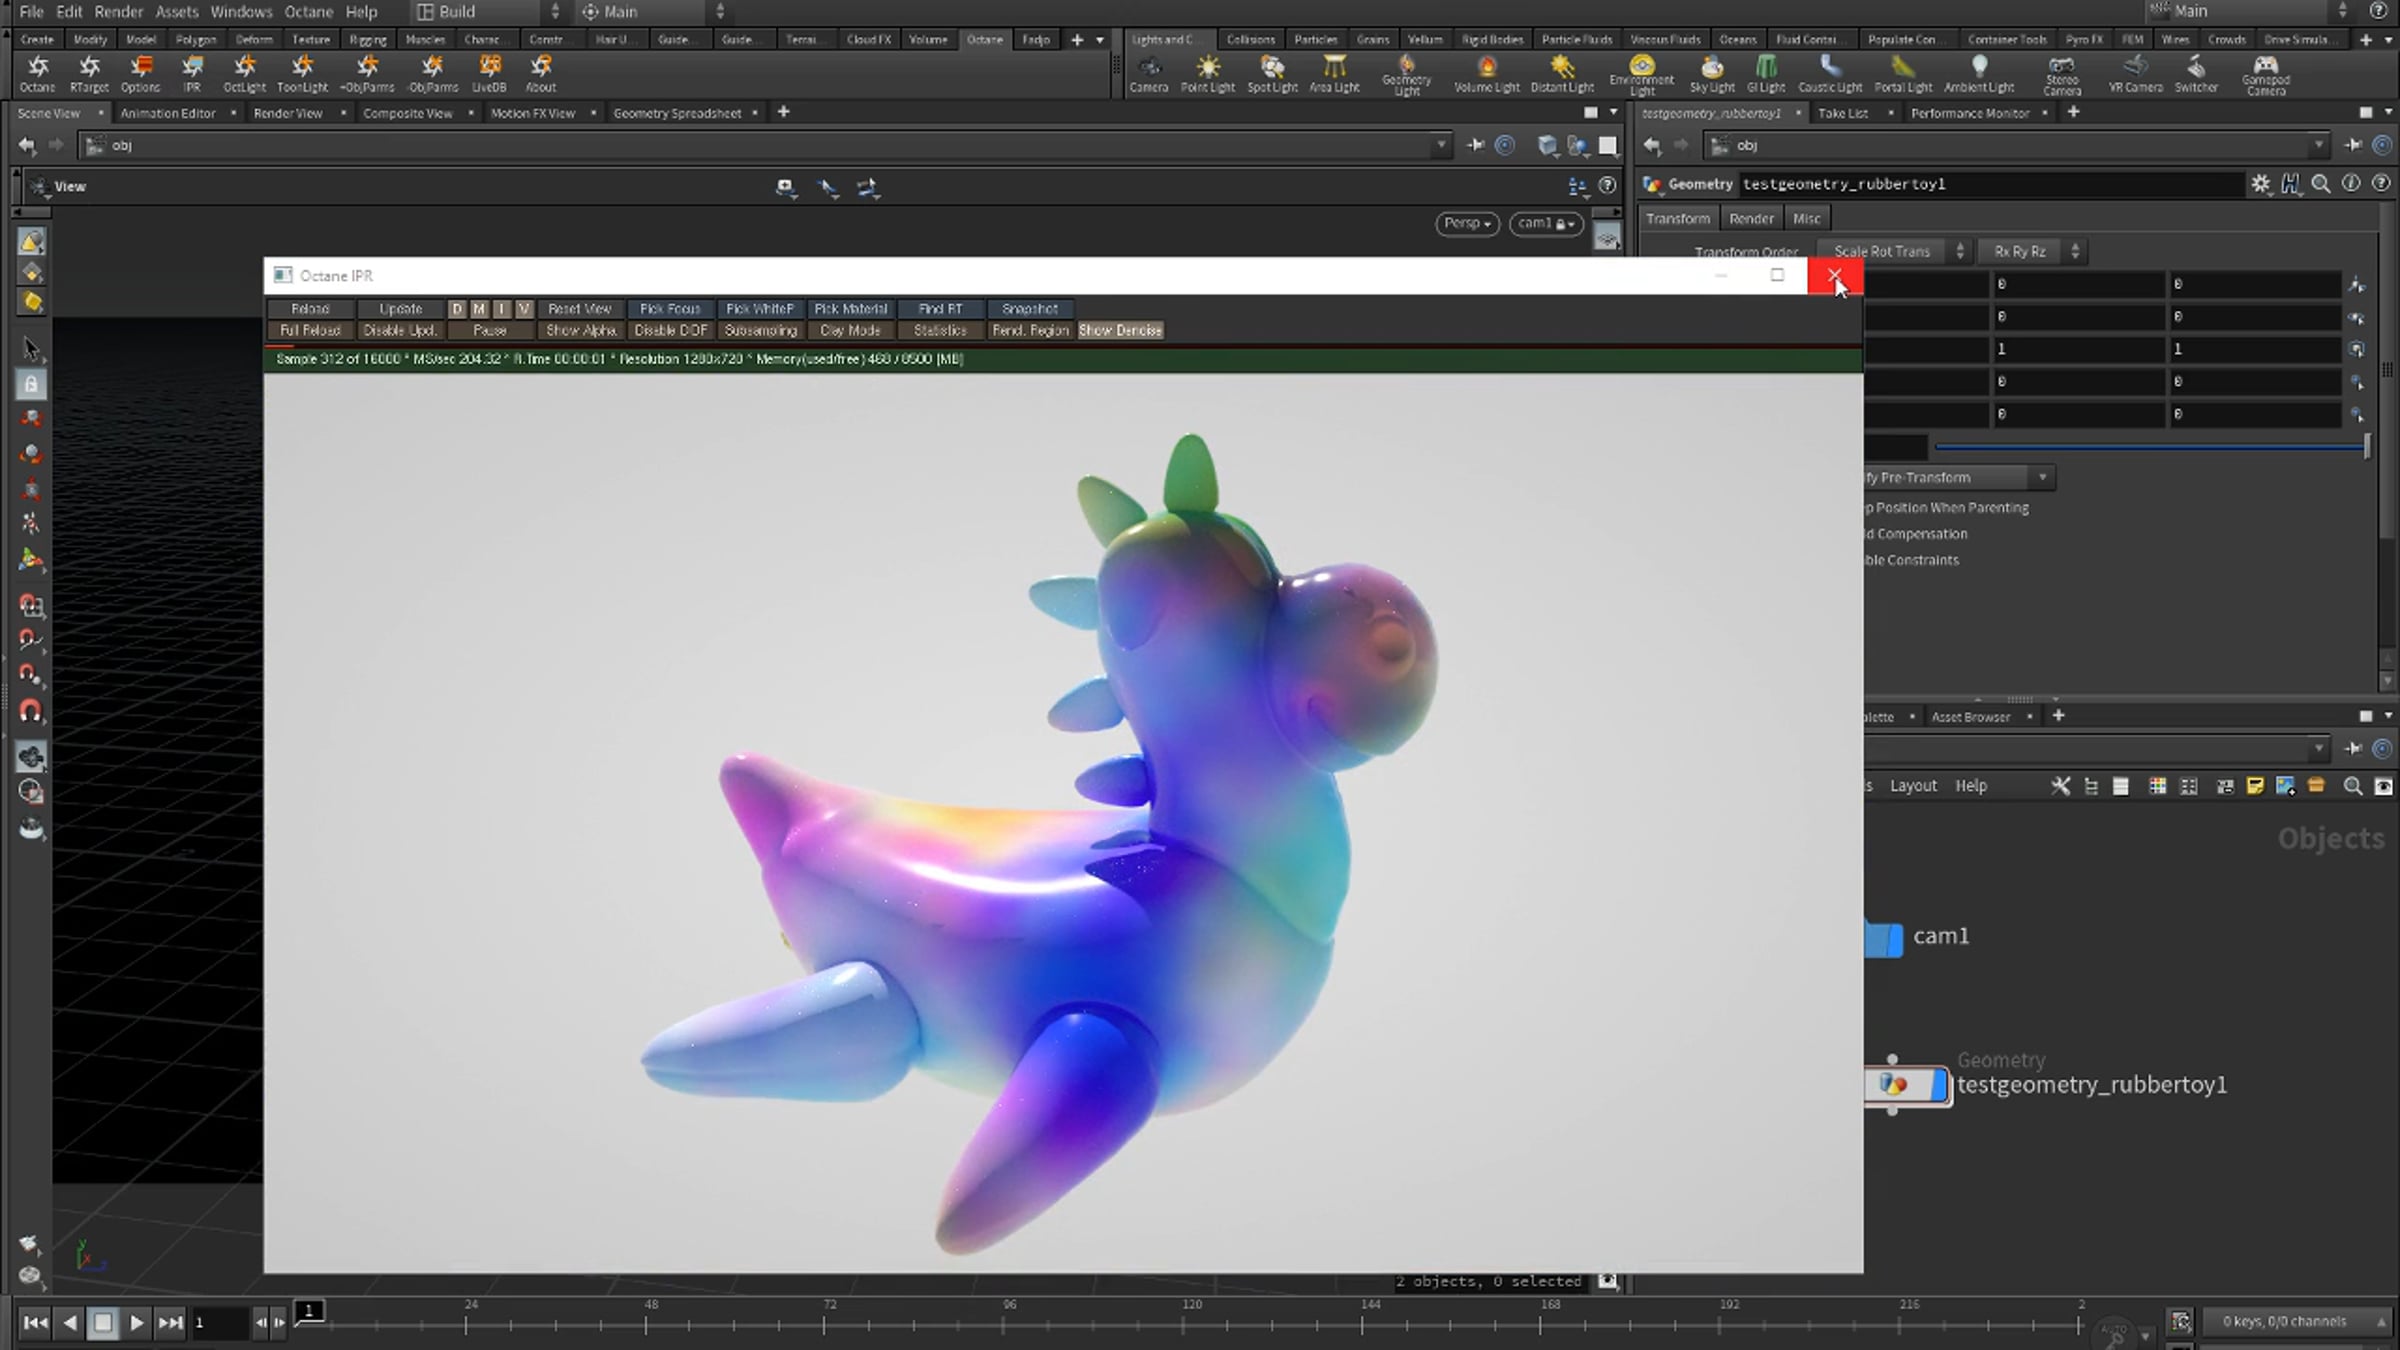Viewport: 2400px width, 1350px height.
Task: Add an OctLight from the shelf
Action: 245,73
